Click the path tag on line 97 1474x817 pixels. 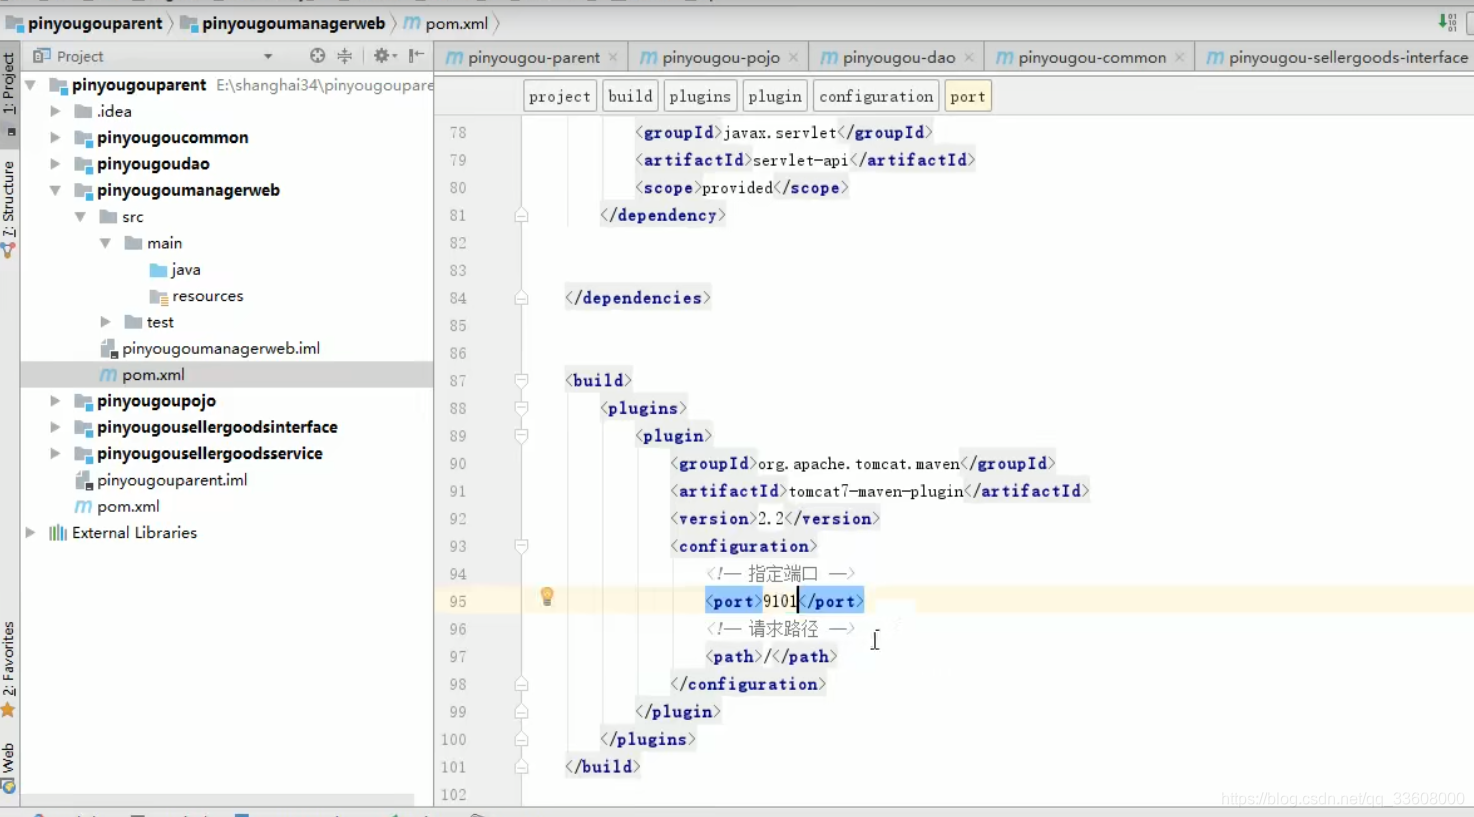(x=772, y=657)
